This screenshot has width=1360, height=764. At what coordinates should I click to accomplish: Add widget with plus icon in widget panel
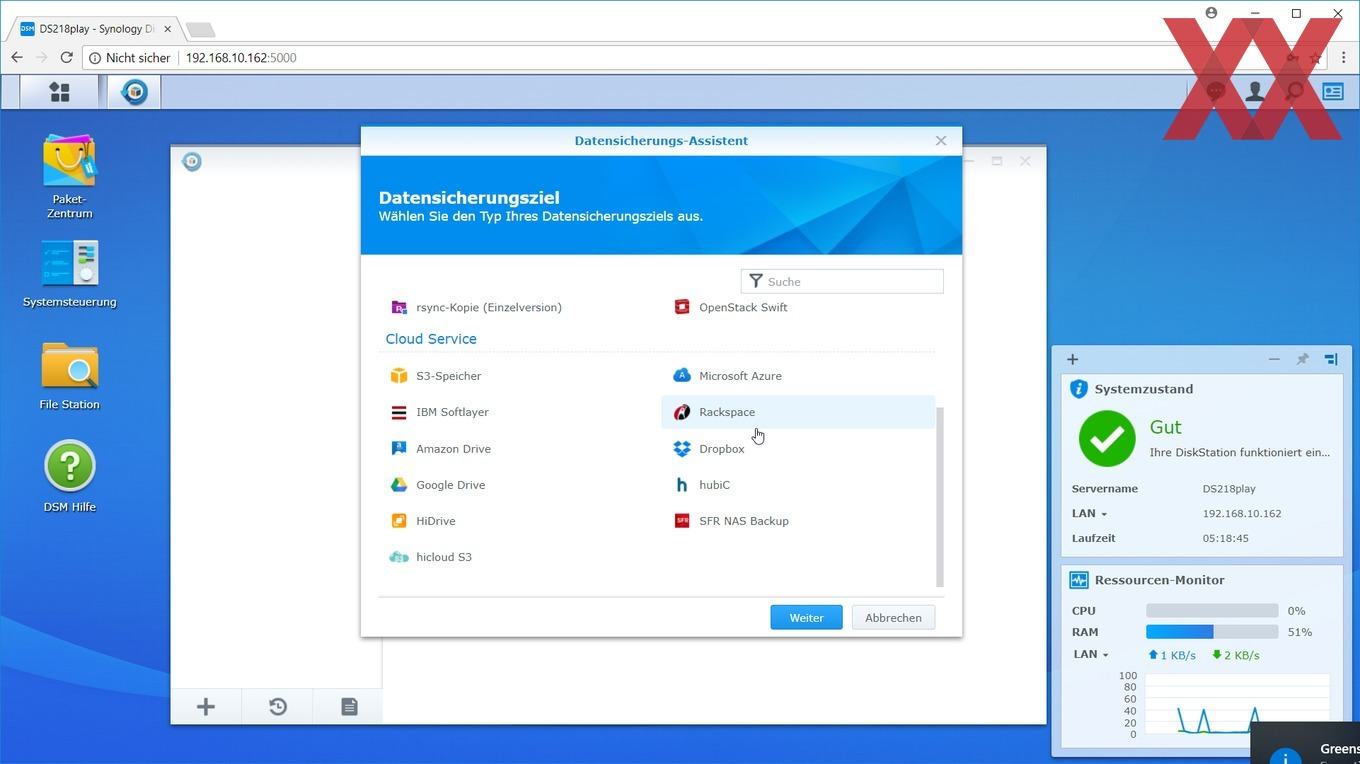tap(1072, 359)
